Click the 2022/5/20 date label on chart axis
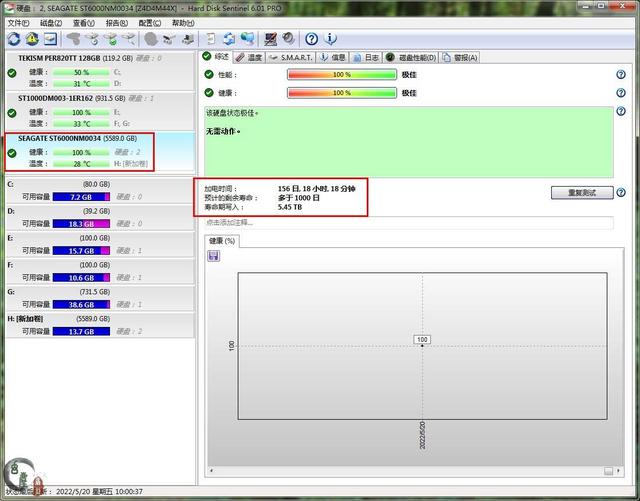The width and height of the screenshot is (640, 501). 422,436
